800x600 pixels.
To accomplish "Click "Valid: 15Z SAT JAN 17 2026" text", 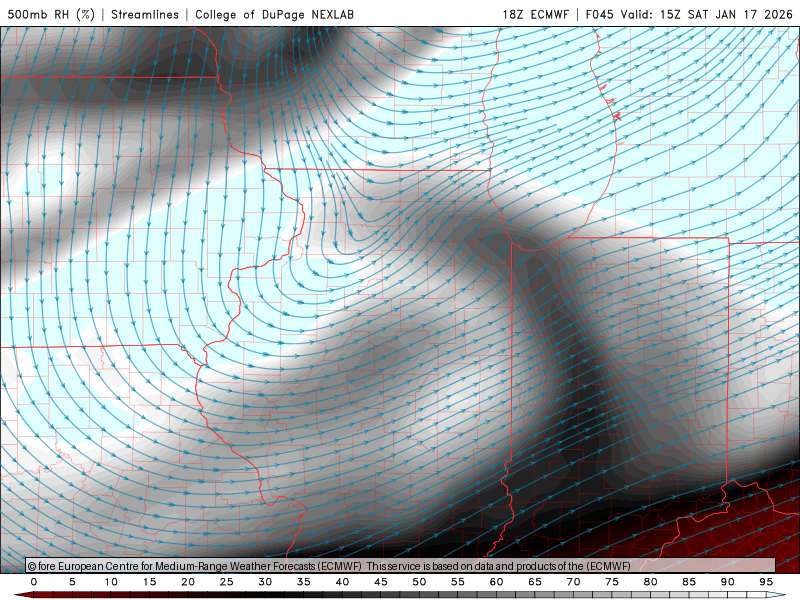I will (707, 14).
